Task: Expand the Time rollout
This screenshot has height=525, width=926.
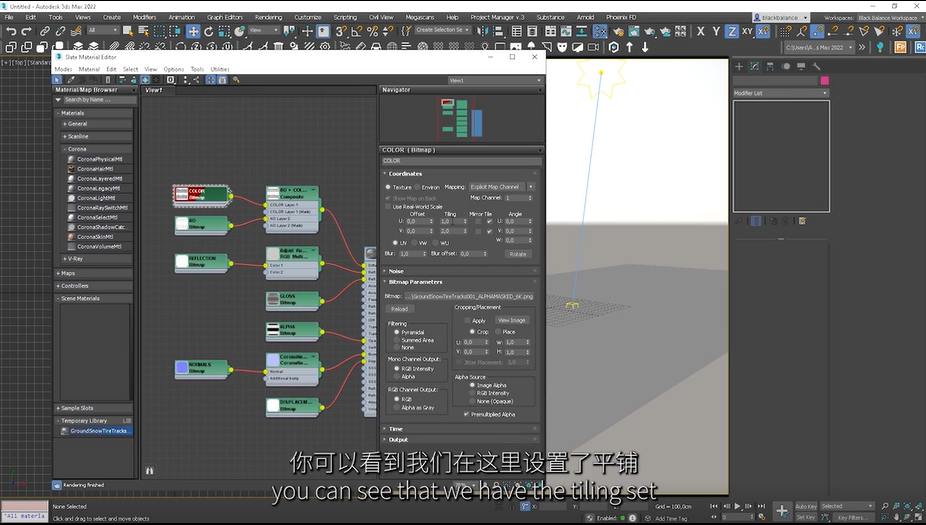Action: (461, 429)
